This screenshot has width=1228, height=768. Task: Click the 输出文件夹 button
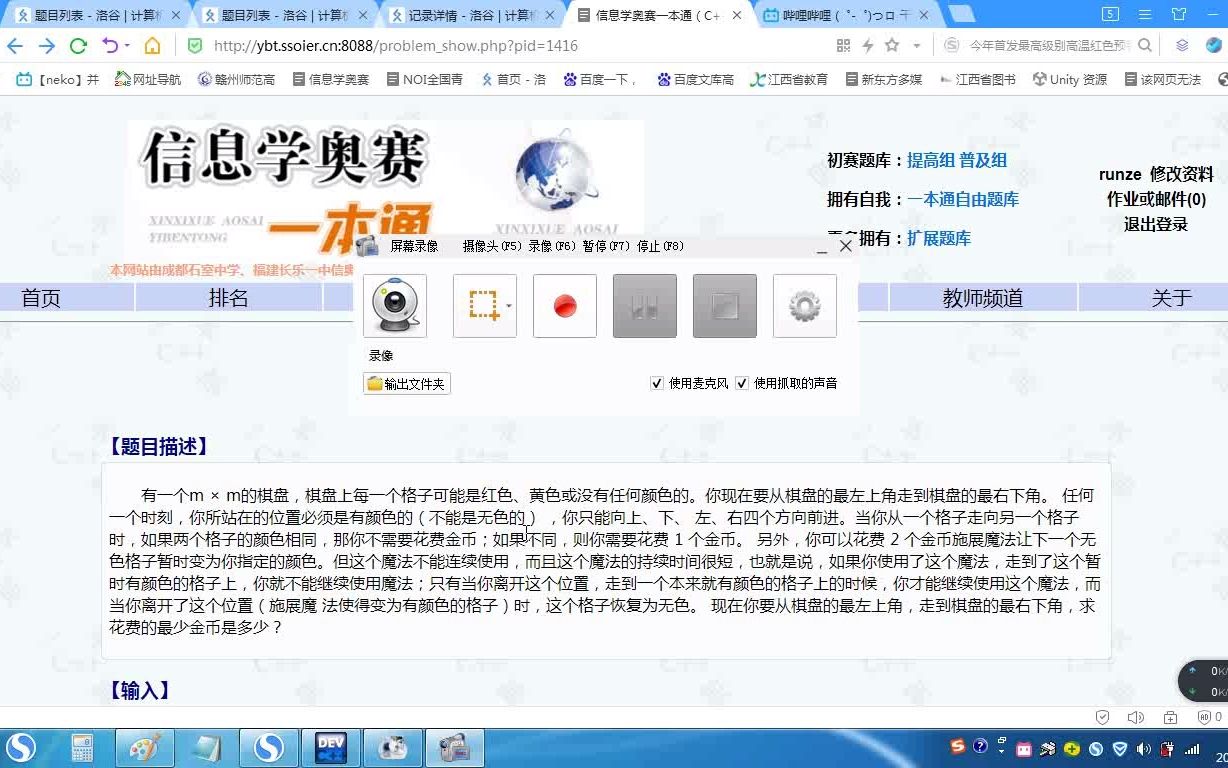click(x=406, y=382)
